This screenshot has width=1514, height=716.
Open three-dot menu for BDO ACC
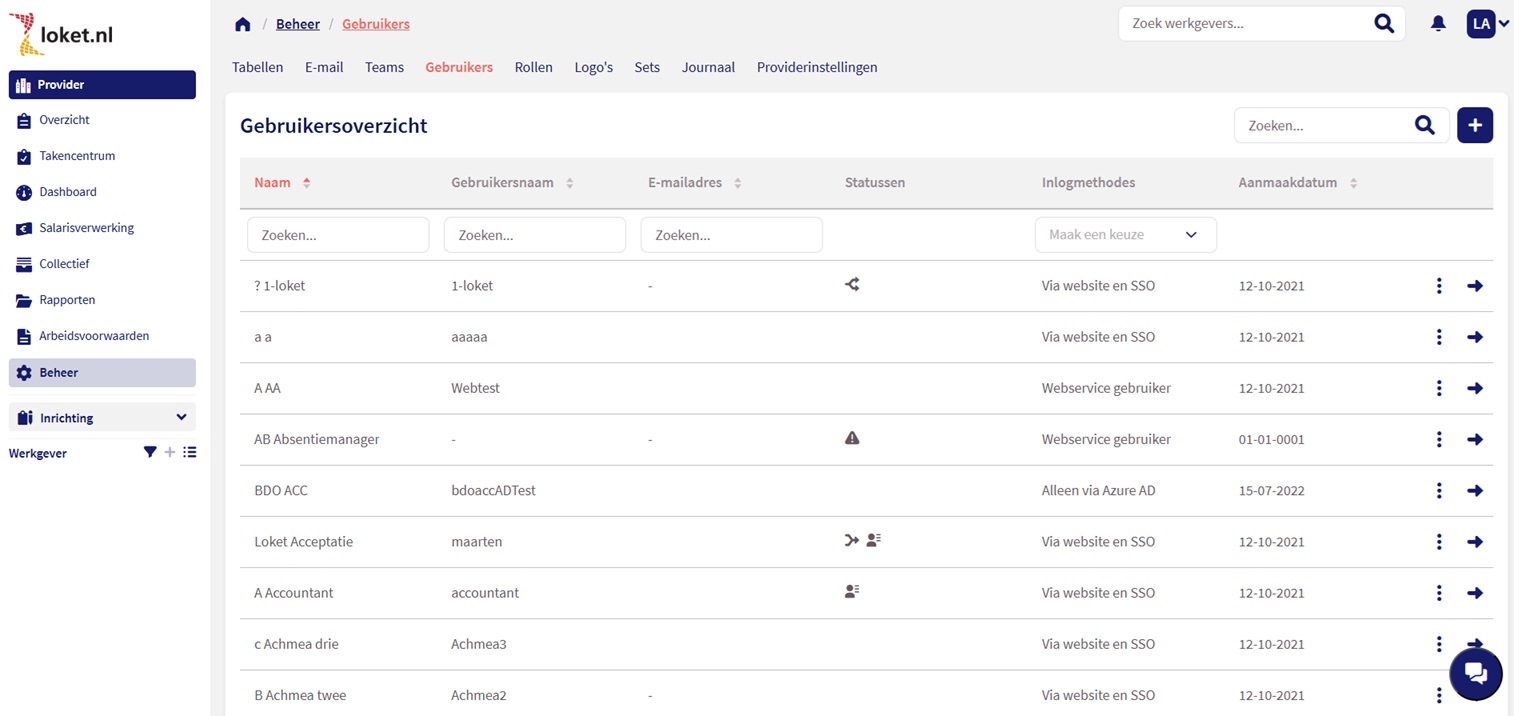pos(1438,491)
